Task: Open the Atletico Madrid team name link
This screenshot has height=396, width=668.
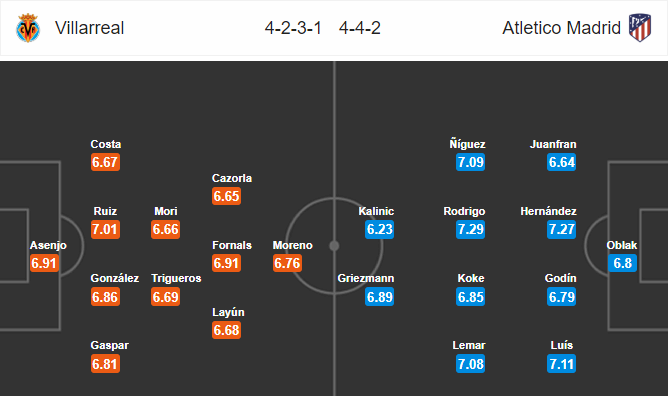Action: click(561, 28)
